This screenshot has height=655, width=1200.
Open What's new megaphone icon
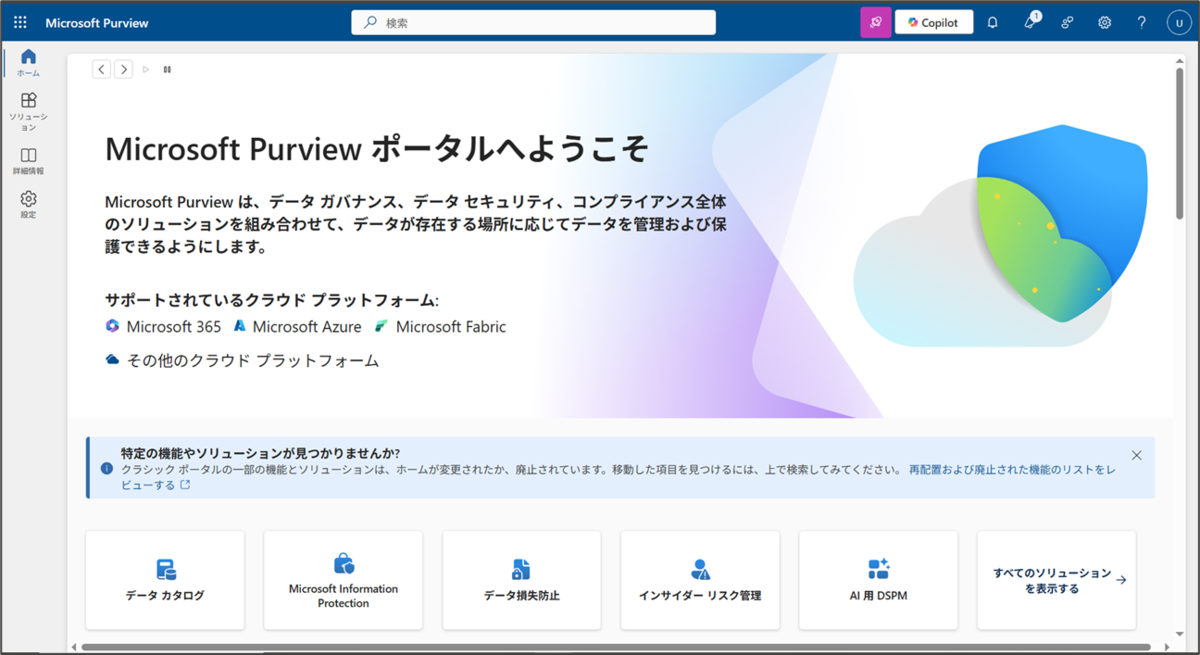[1031, 22]
